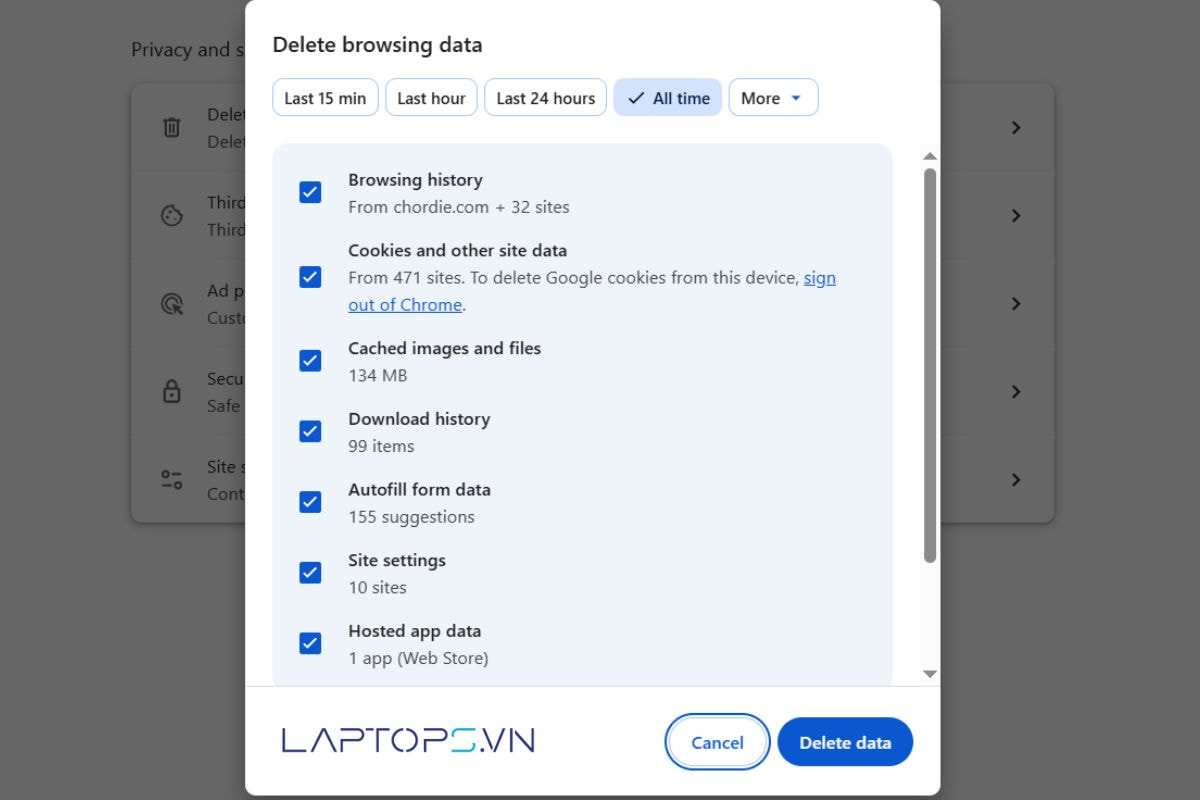Image resolution: width=1200 pixels, height=800 pixels.
Task: Expand the Security row chevron
Action: point(1016,392)
